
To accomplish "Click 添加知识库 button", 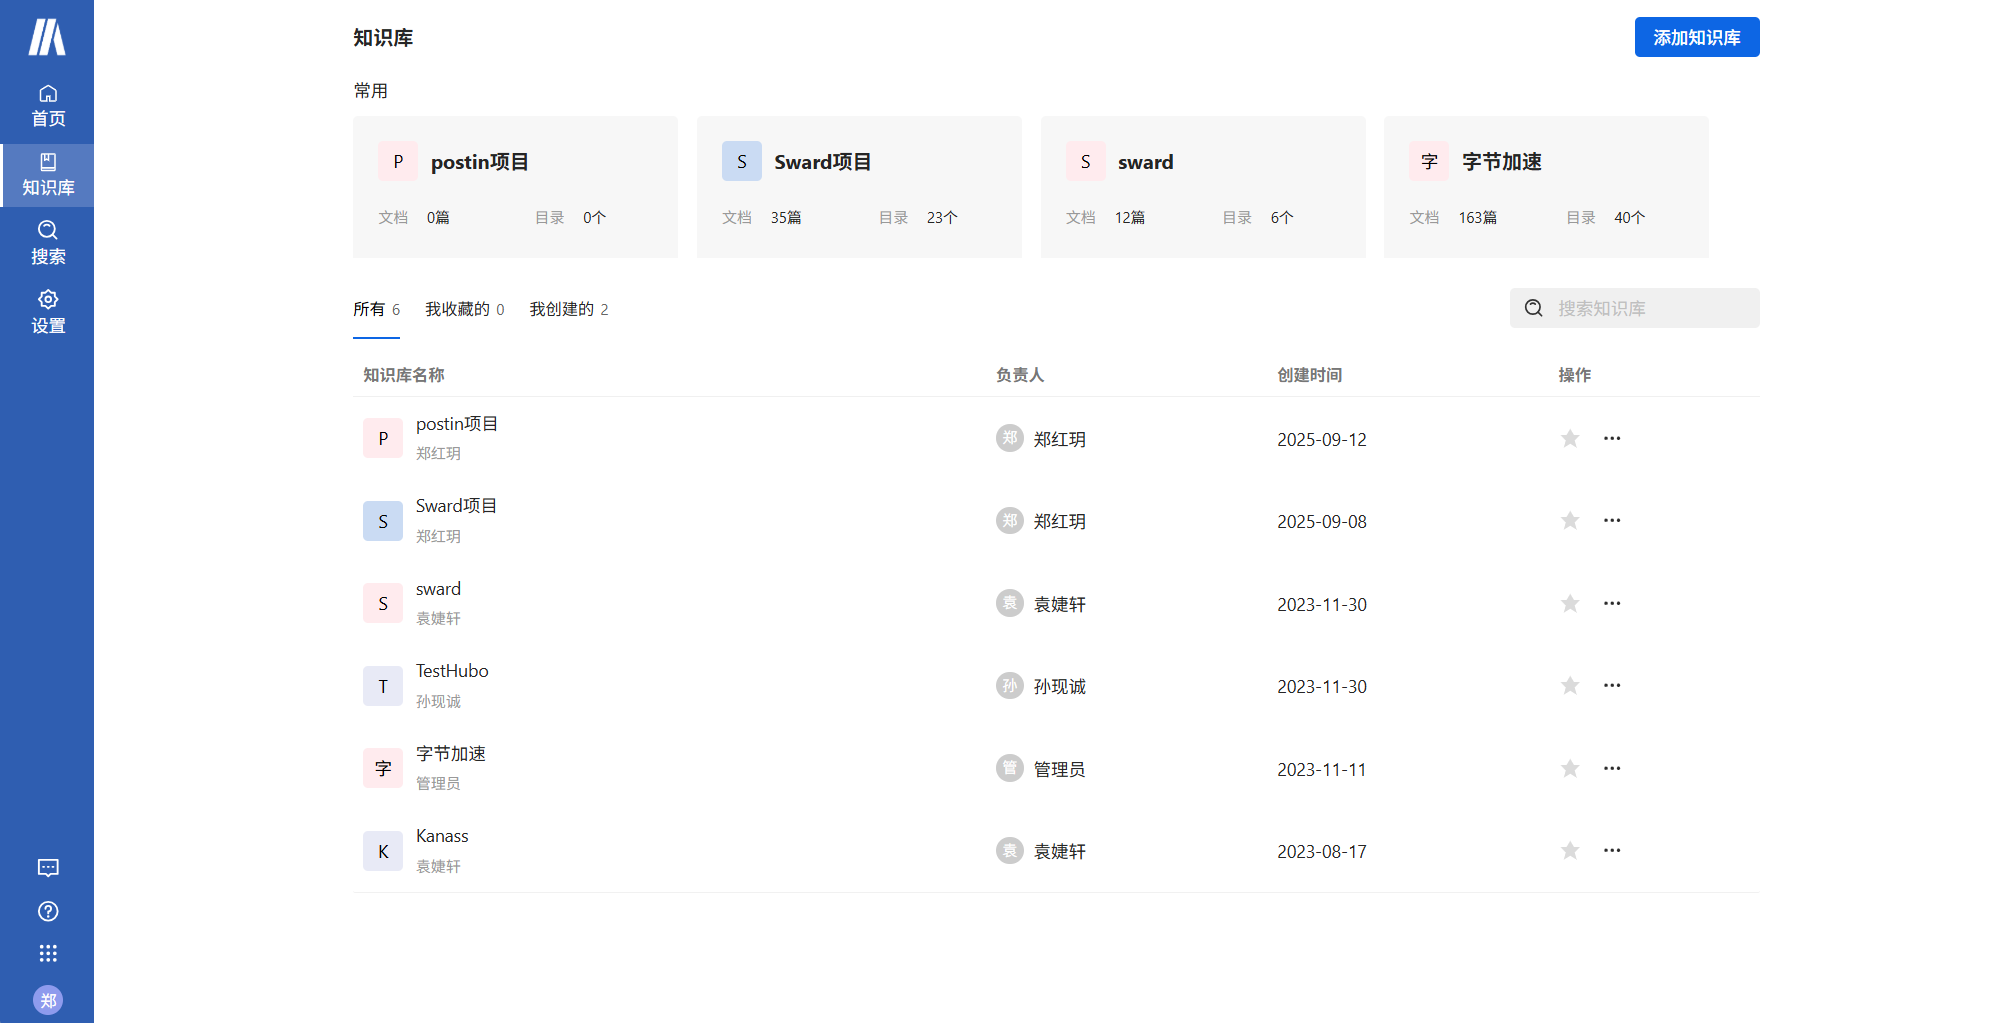I will click(1697, 37).
